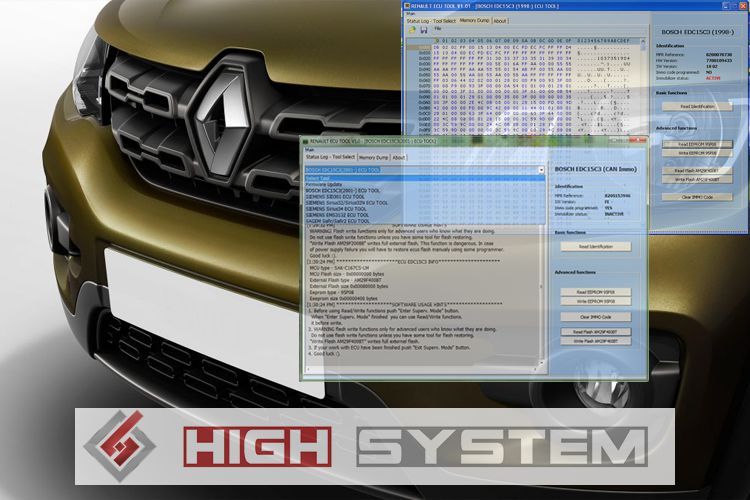This screenshot has height=500, width=750.
Task: Click Clear IMMO Code in the 1998 ECU window
Action: (x=697, y=197)
